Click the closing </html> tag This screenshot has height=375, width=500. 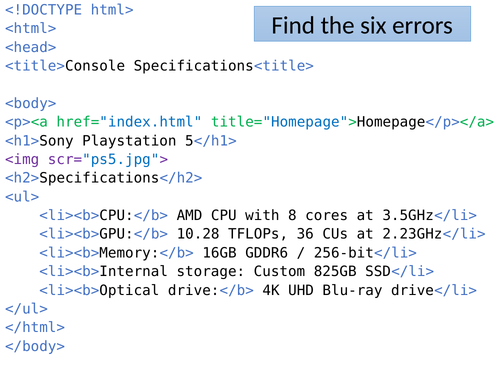35,327
